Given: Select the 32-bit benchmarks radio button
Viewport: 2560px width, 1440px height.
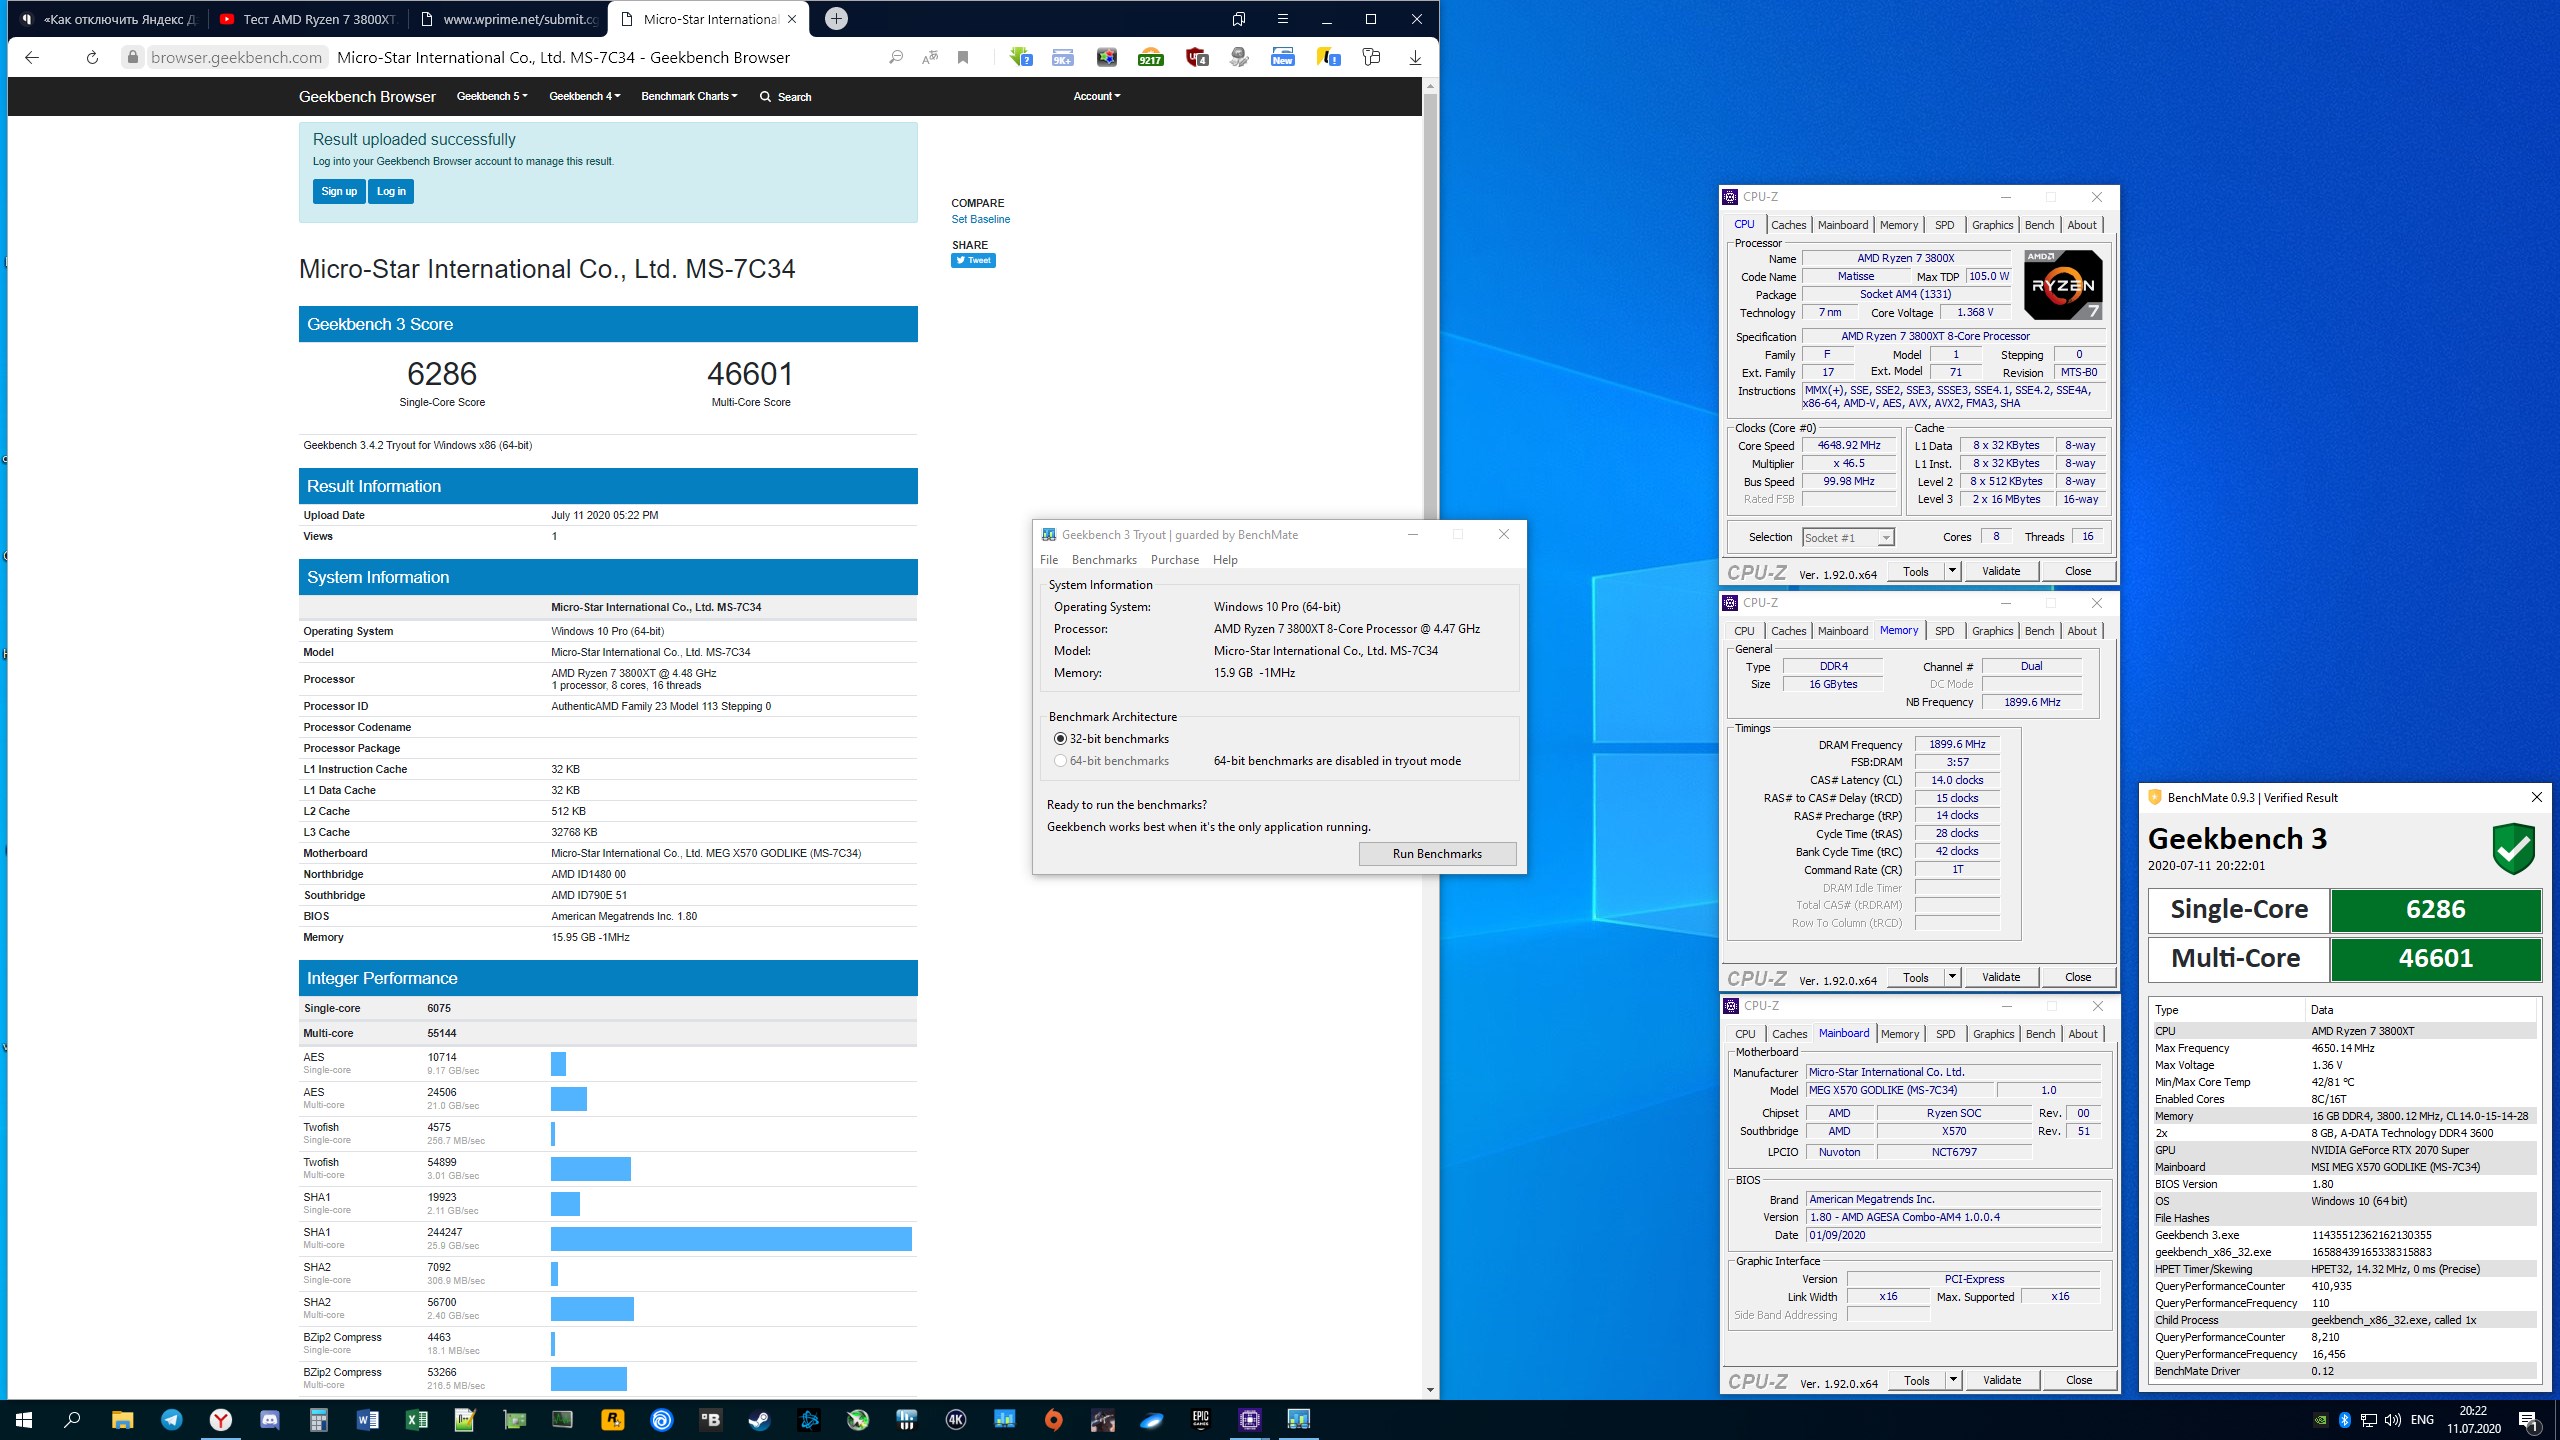Looking at the screenshot, I should pos(1060,739).
